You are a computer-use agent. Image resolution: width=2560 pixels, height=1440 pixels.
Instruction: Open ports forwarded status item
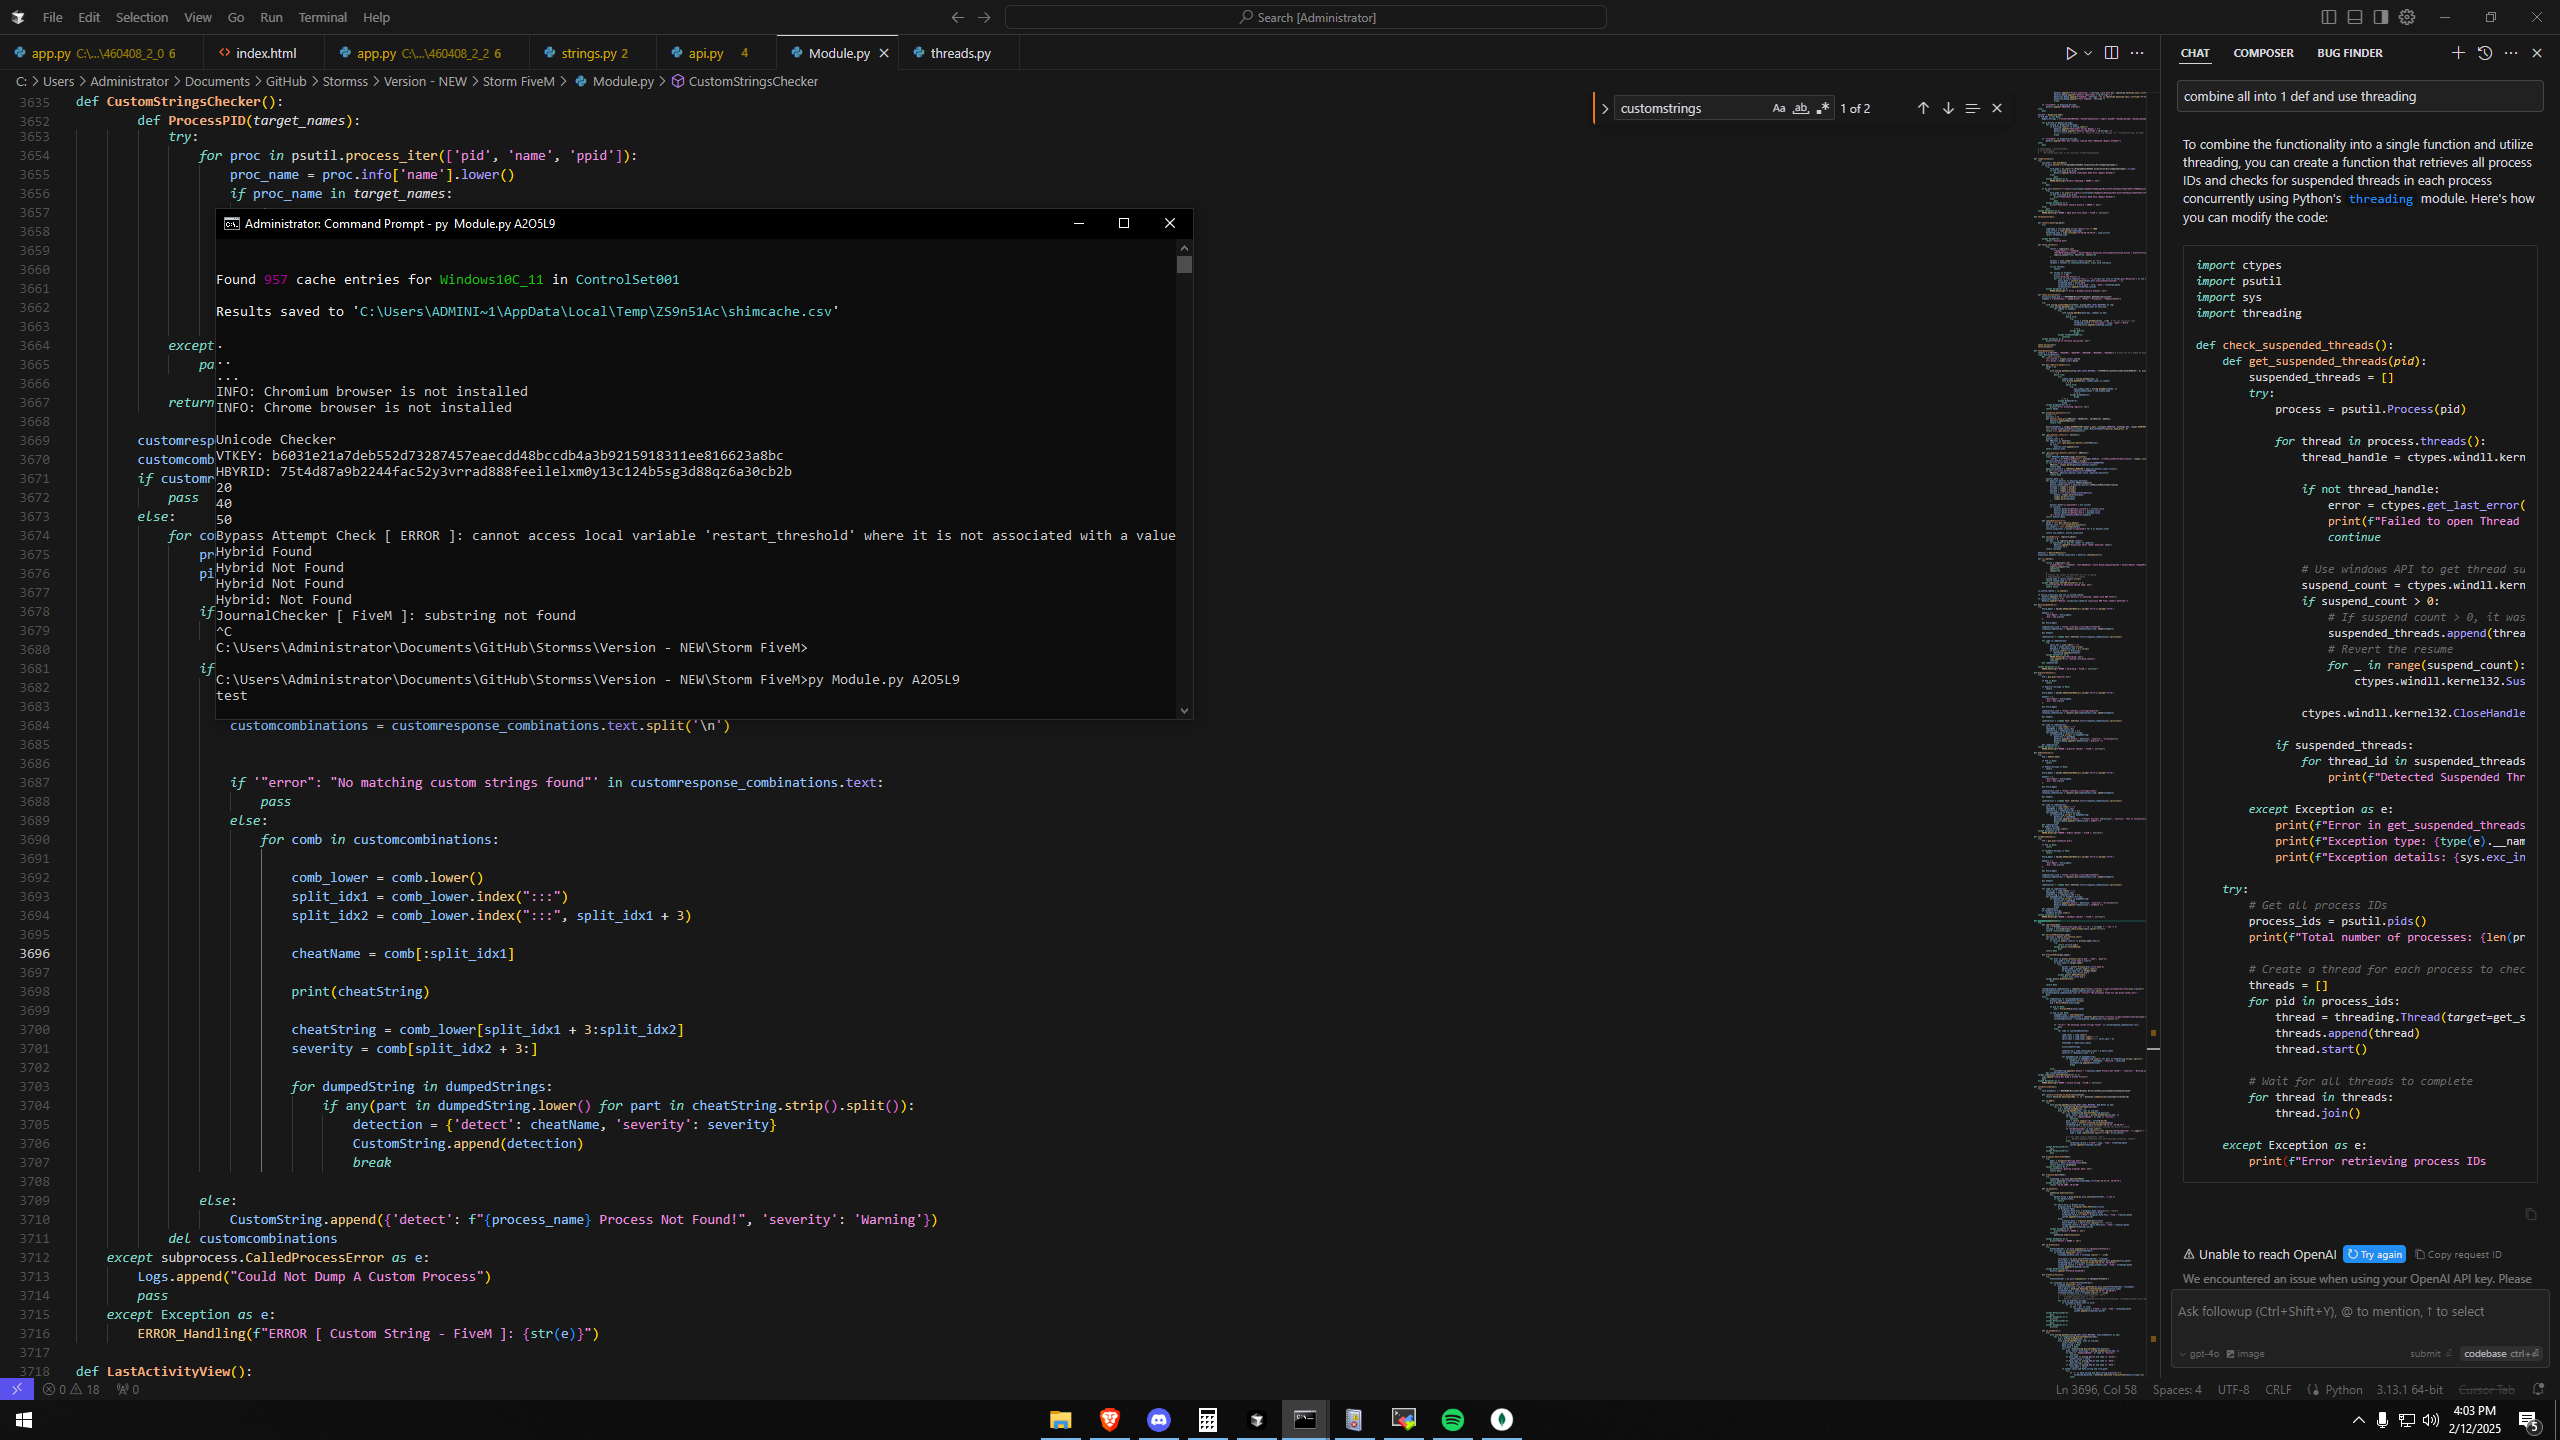[x=127, y=1389]
